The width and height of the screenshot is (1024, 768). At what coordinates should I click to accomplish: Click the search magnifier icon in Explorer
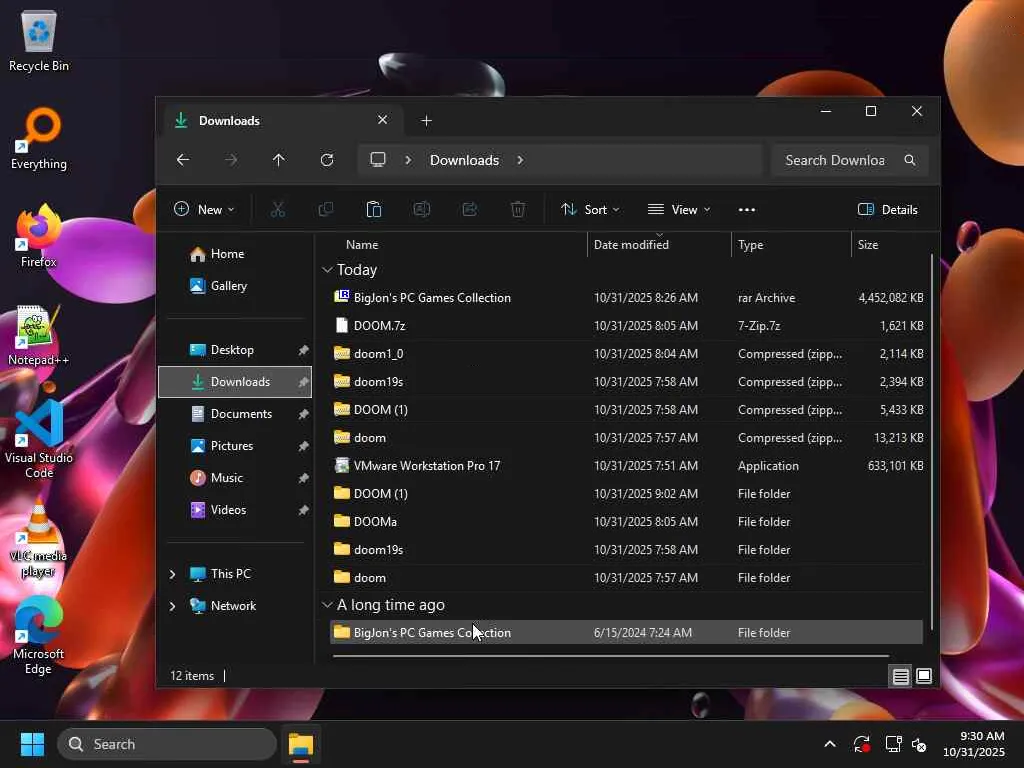click(910, 160)
